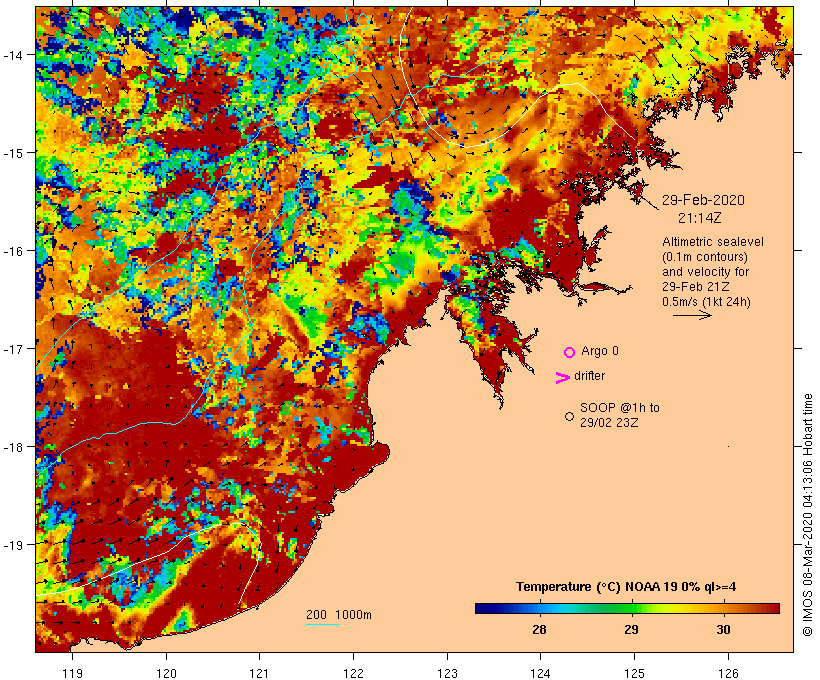Click the '29-Feb 21Z' legend line
This screenshot has height=680, width=820.
[x=696, y=287]
